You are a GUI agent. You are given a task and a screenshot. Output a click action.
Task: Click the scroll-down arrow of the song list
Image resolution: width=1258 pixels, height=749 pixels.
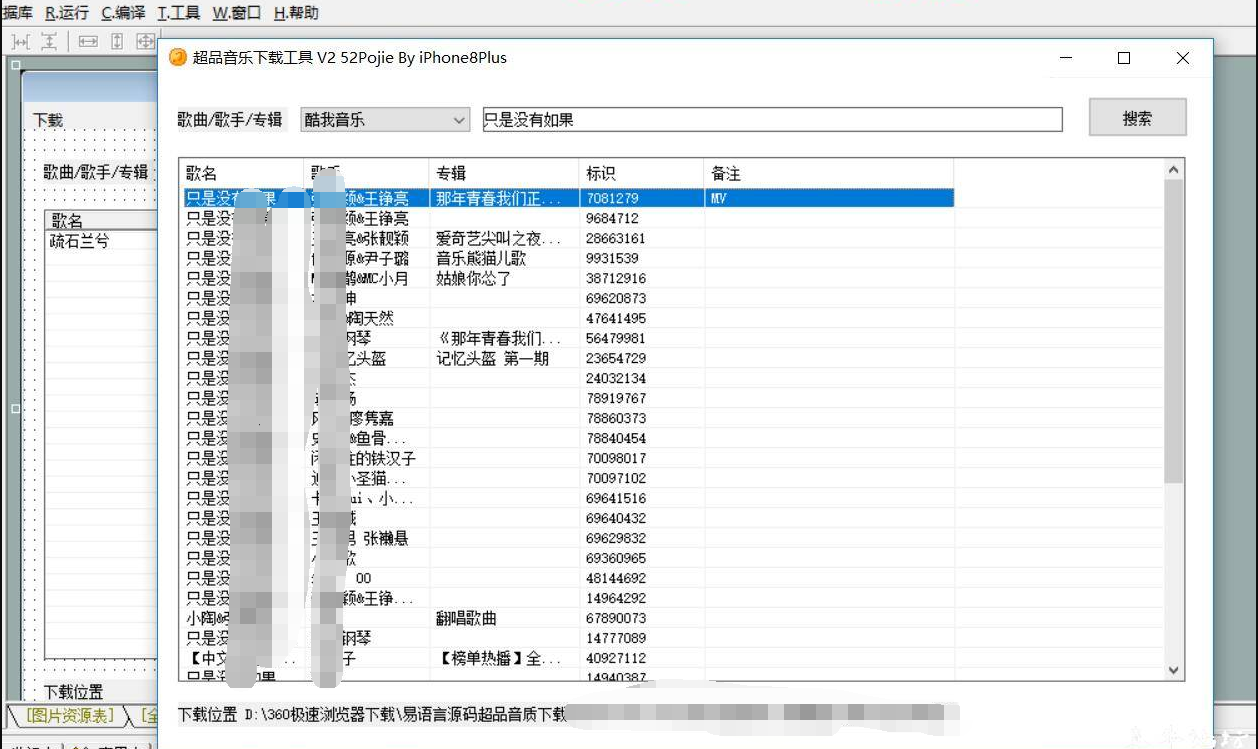coord(1174,671)
